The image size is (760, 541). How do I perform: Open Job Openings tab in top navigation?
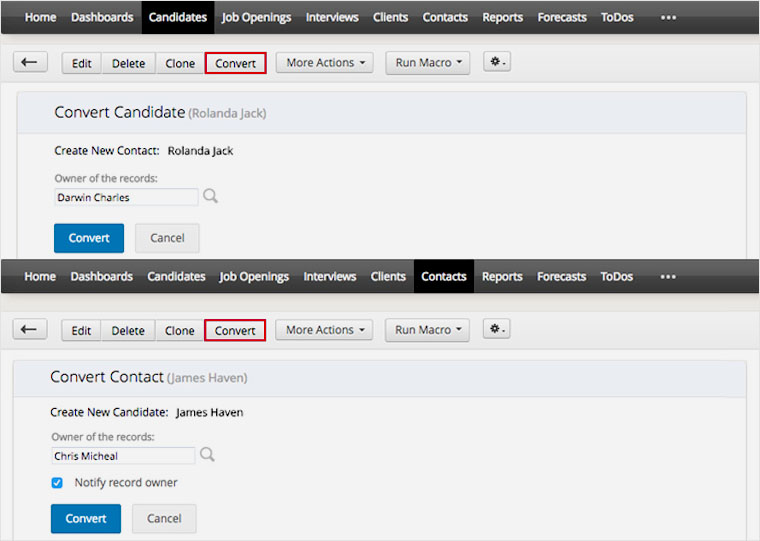256,17
